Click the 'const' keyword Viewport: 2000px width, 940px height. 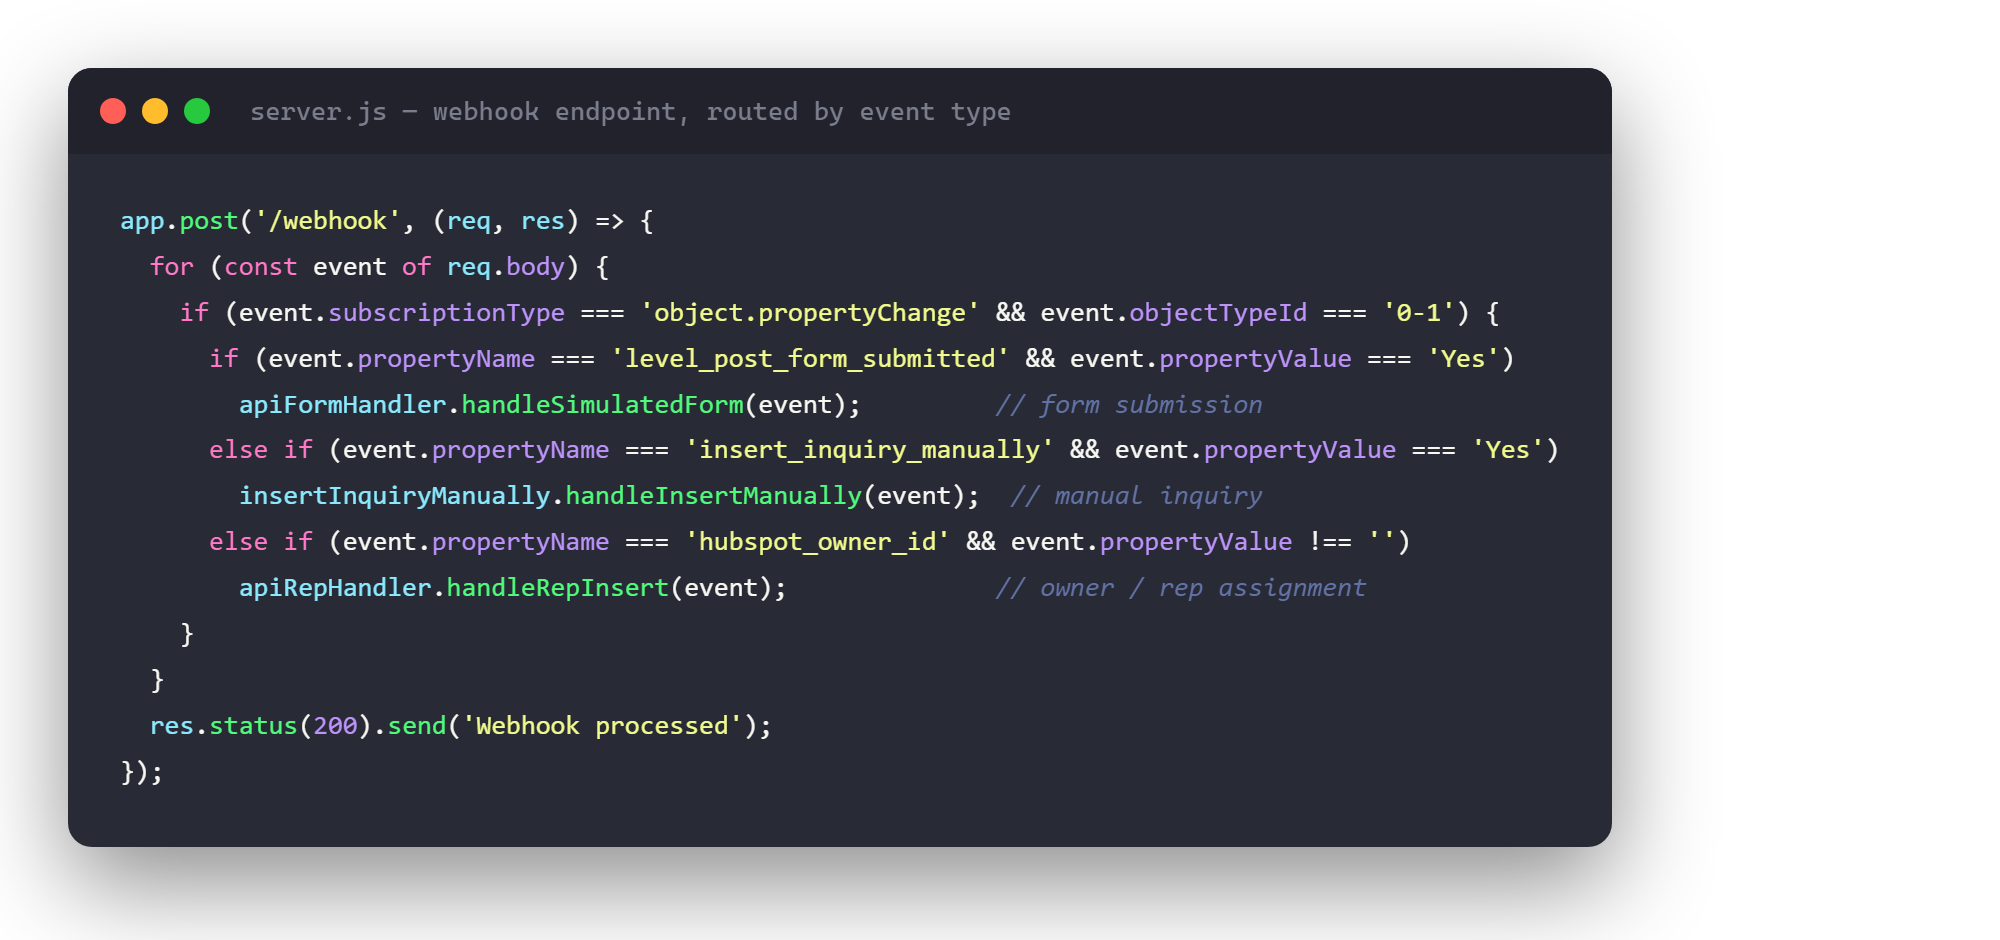[x=261, y=267]
